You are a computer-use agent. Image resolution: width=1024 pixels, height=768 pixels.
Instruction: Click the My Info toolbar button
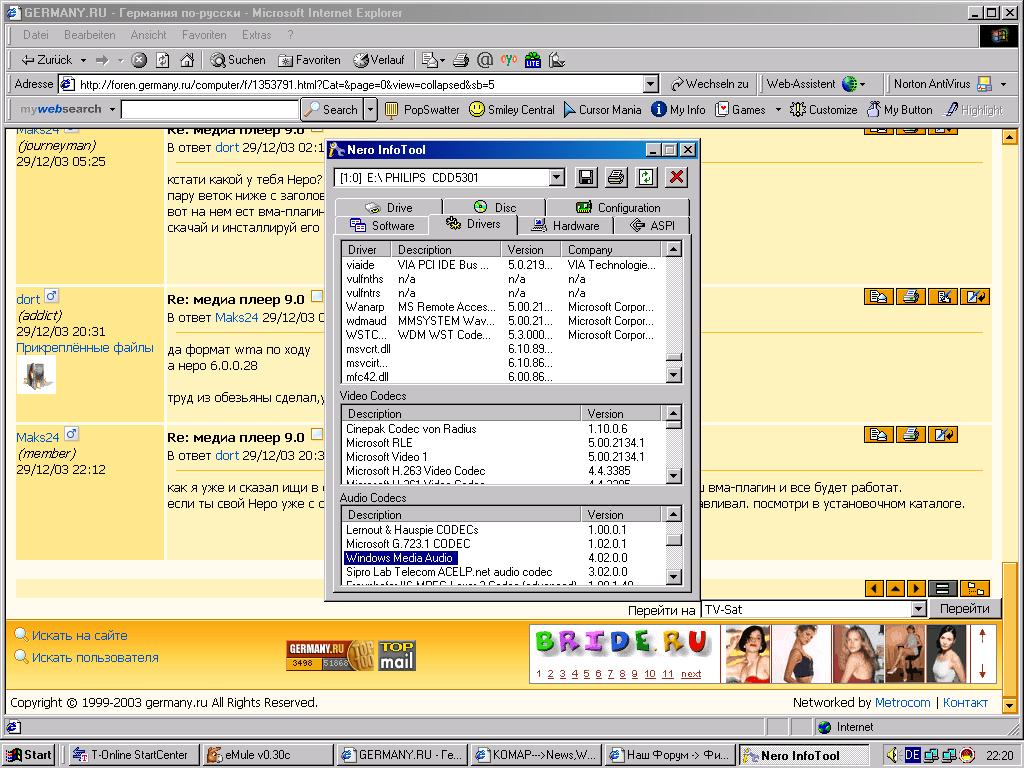point(679,110)
